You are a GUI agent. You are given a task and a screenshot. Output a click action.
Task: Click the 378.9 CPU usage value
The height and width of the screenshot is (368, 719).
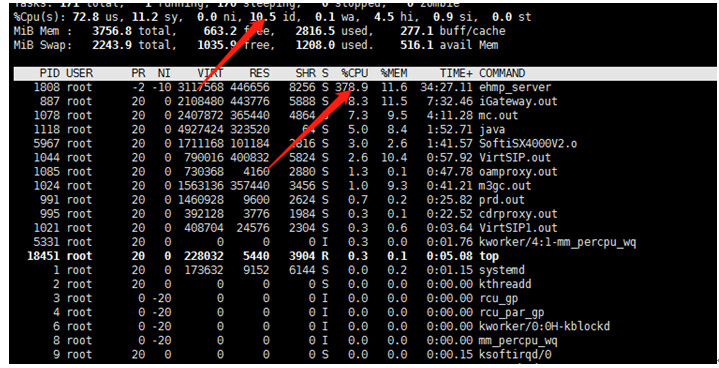[x=351, y=87]
